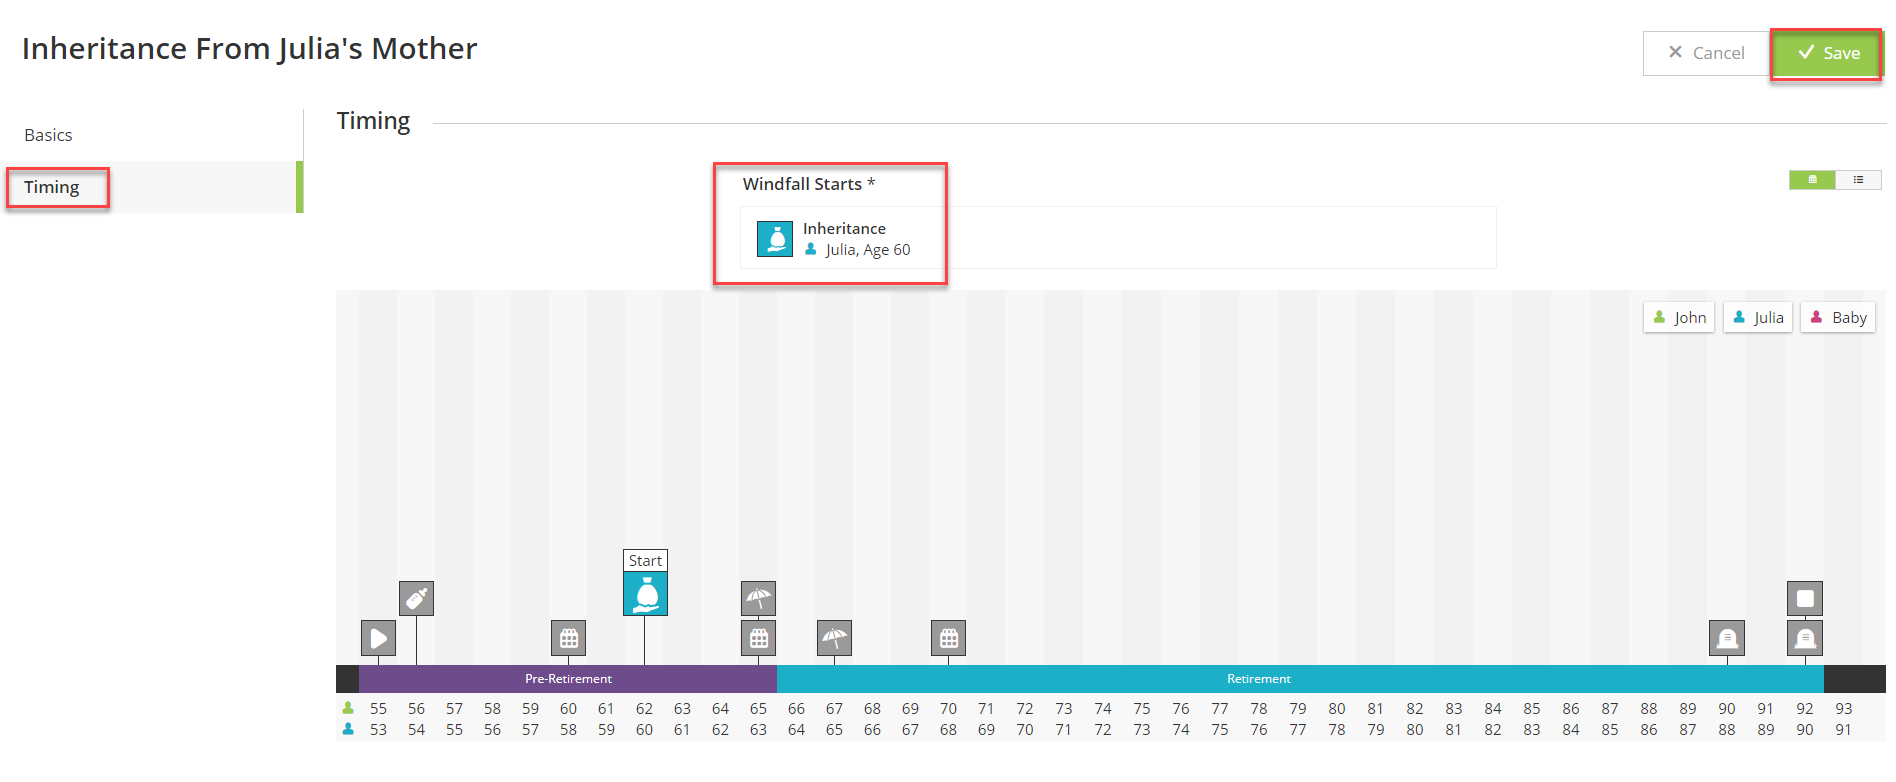Open the Windfall Starts Inheritance selector
This screenshot has width=1896, height=782.
1118,238
